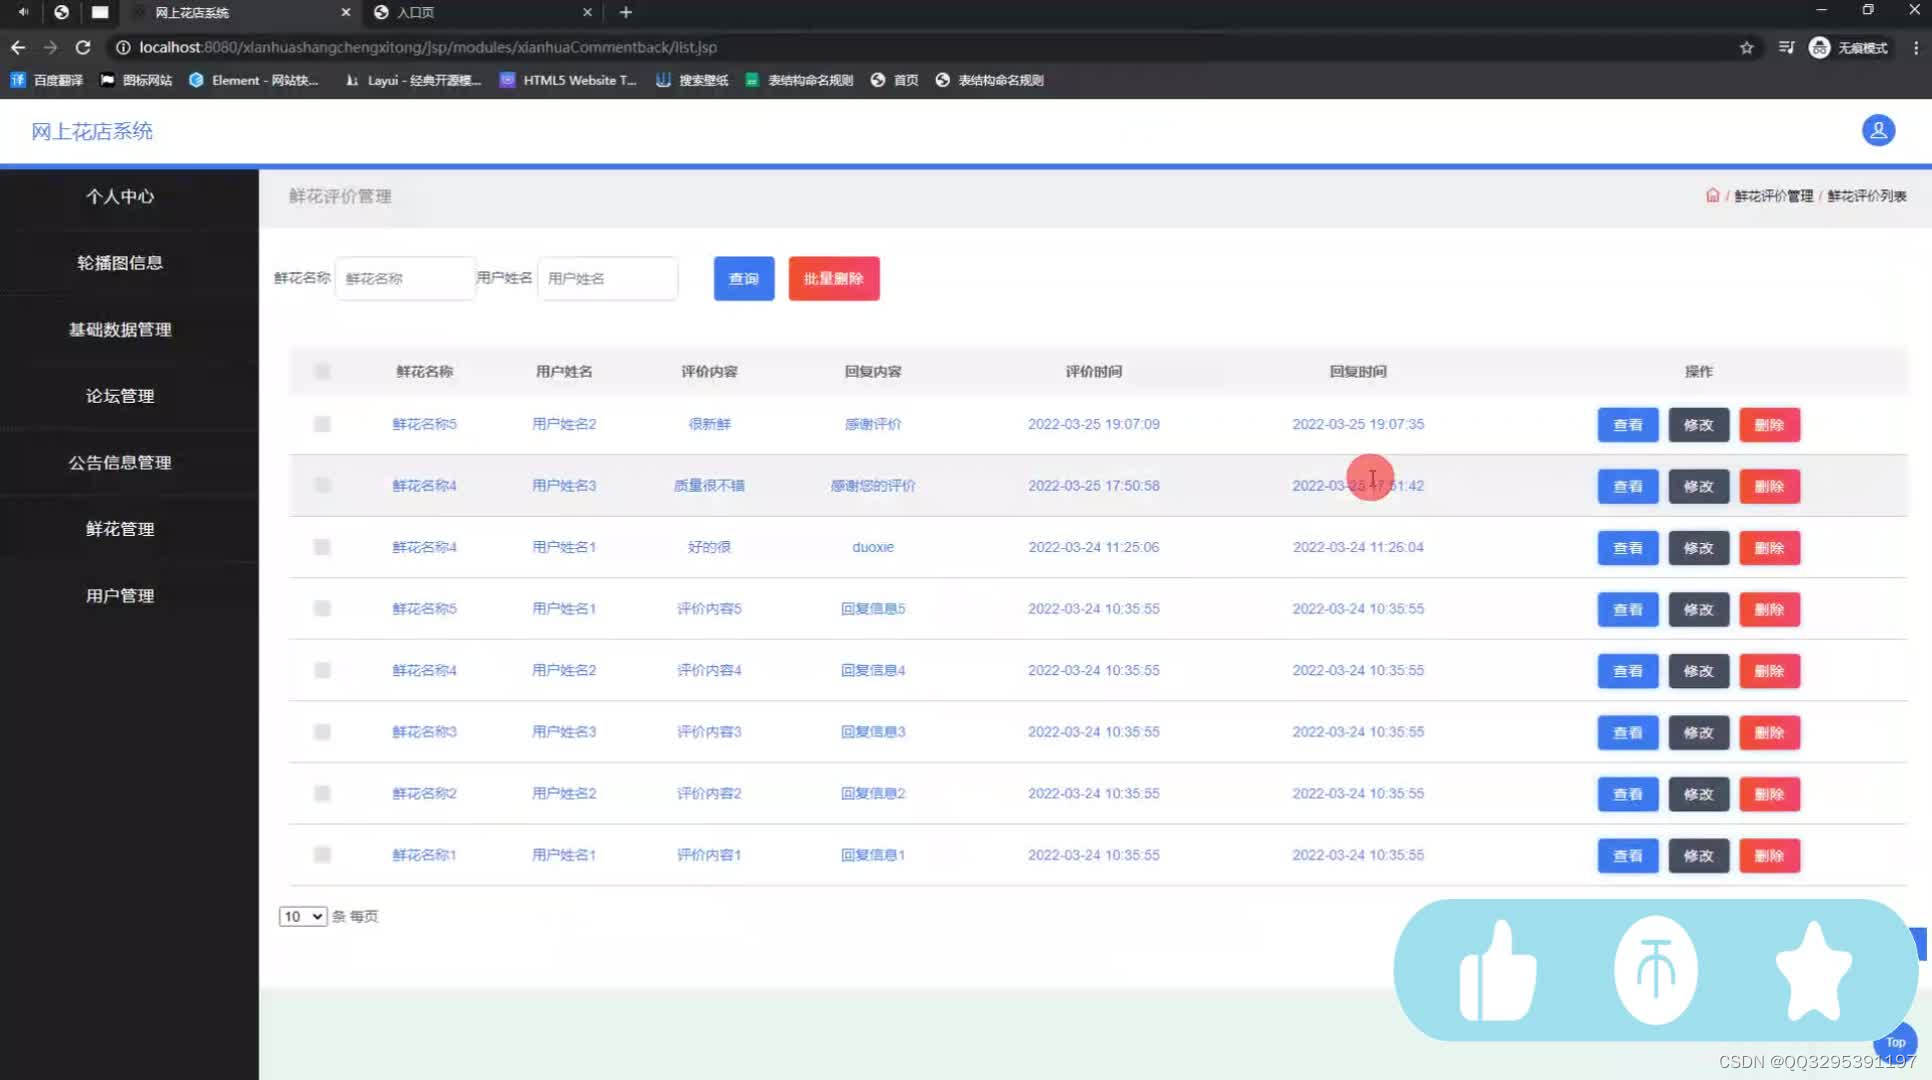The image size is (1932, 1080).
Task: Click the reading list icon in toolbar
Action: 1786,47
